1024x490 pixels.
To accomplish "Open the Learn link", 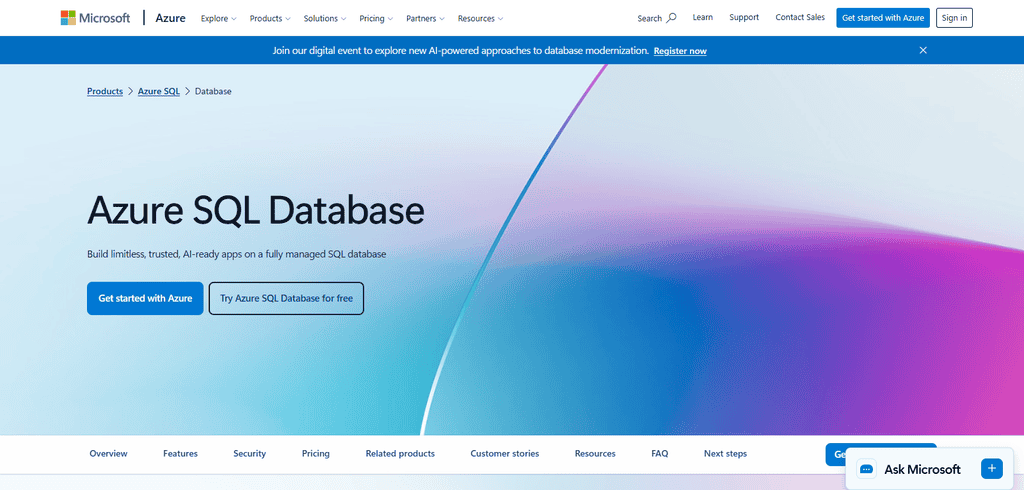I will (x=703, y=18).
